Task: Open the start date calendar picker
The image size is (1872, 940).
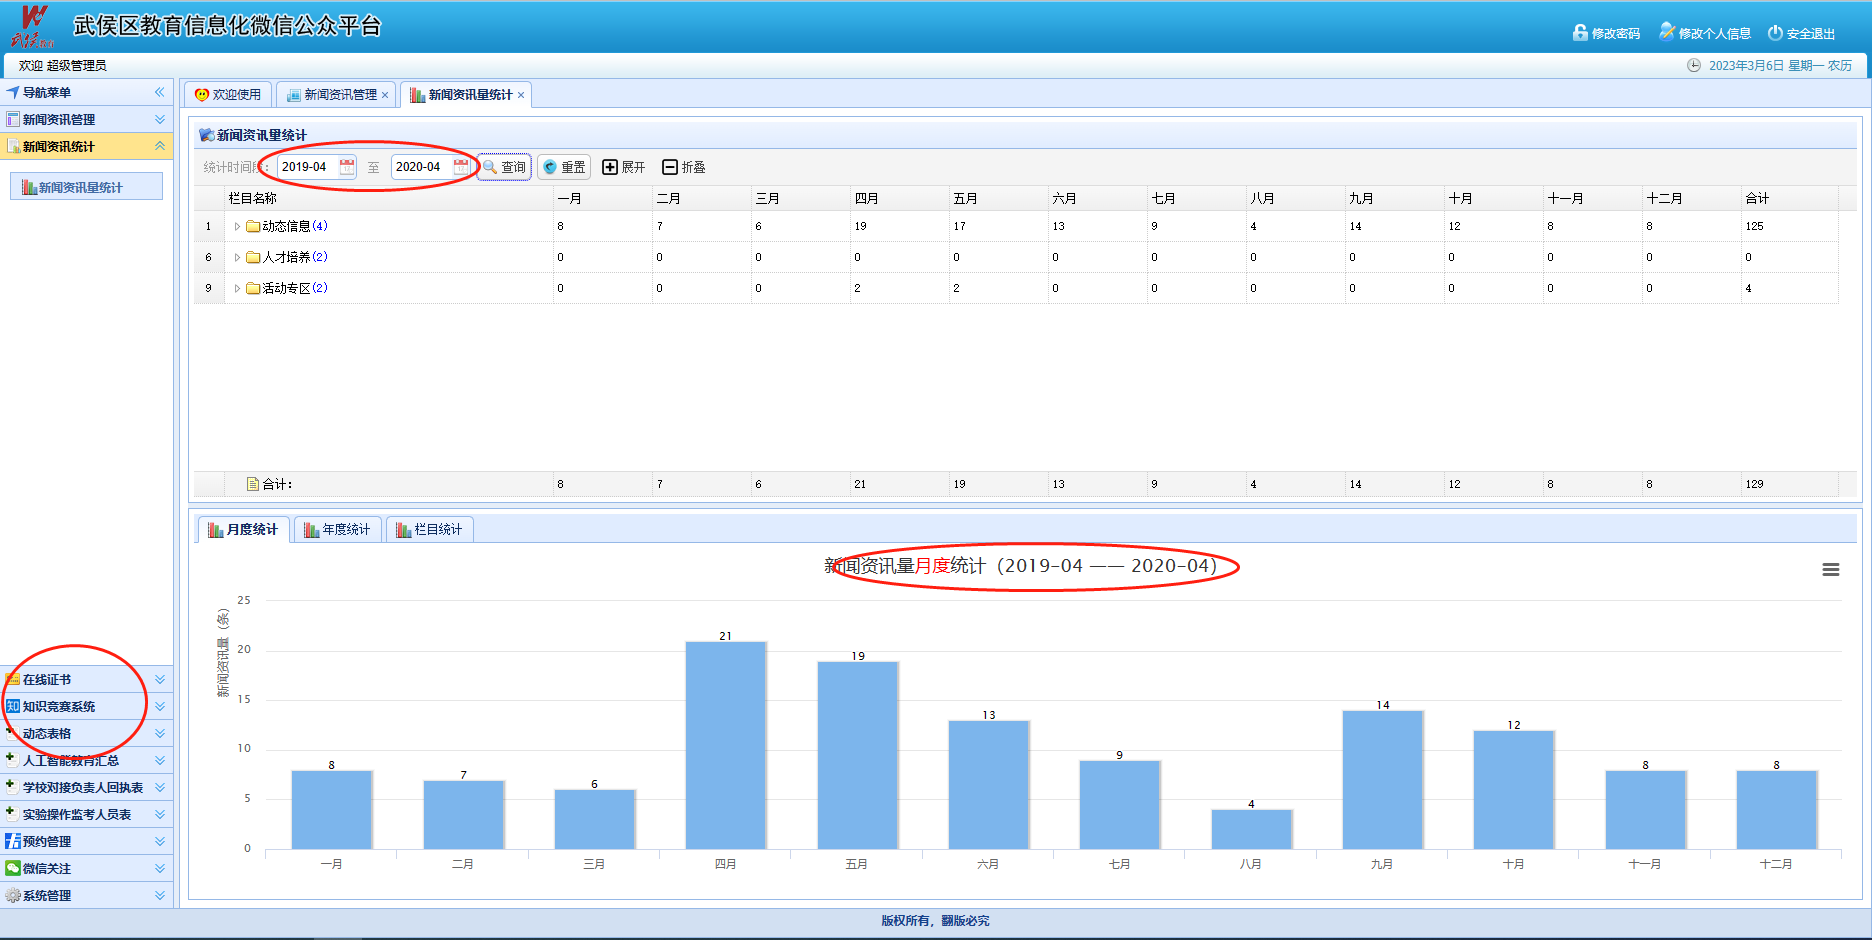Action: tap(347, 167)
